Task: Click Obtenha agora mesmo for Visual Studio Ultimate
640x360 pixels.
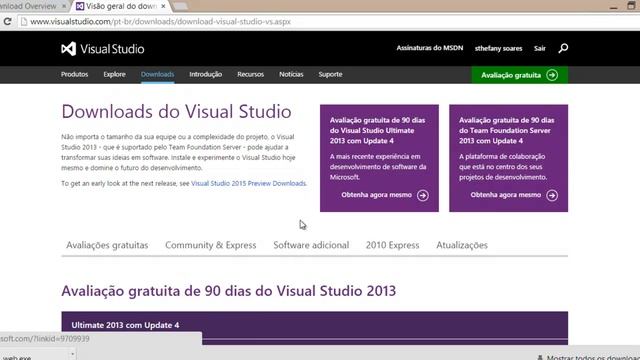Action: point(376,195)
